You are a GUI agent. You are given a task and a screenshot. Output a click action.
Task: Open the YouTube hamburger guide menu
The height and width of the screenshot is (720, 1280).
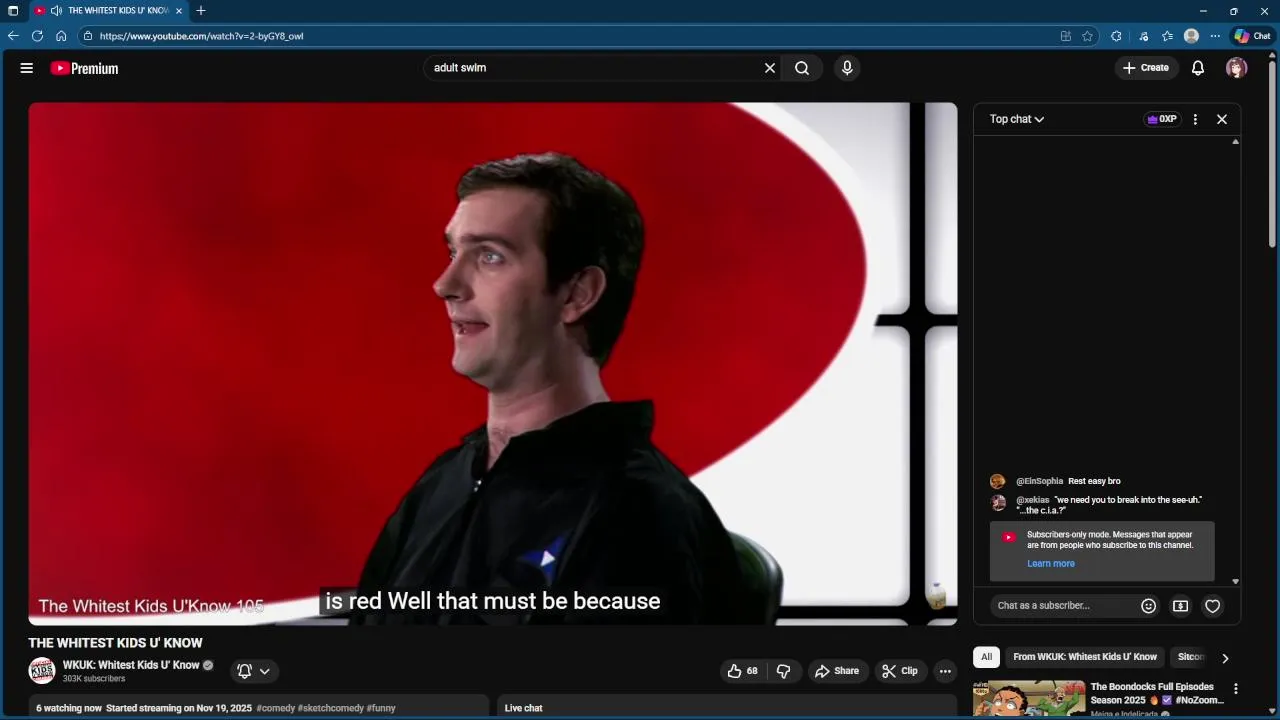pos(27,68)
